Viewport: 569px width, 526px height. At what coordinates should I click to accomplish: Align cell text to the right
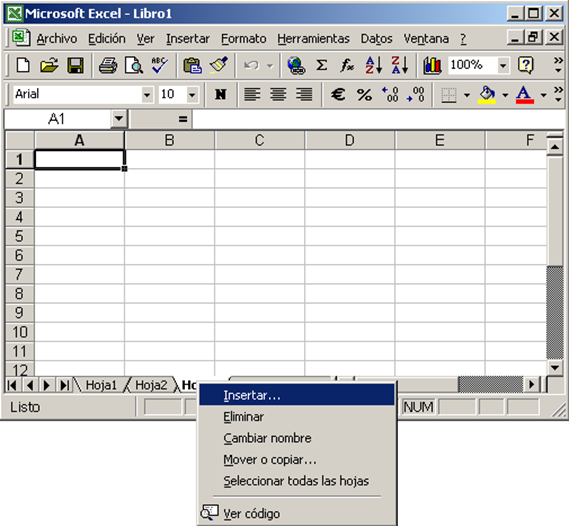304,95
